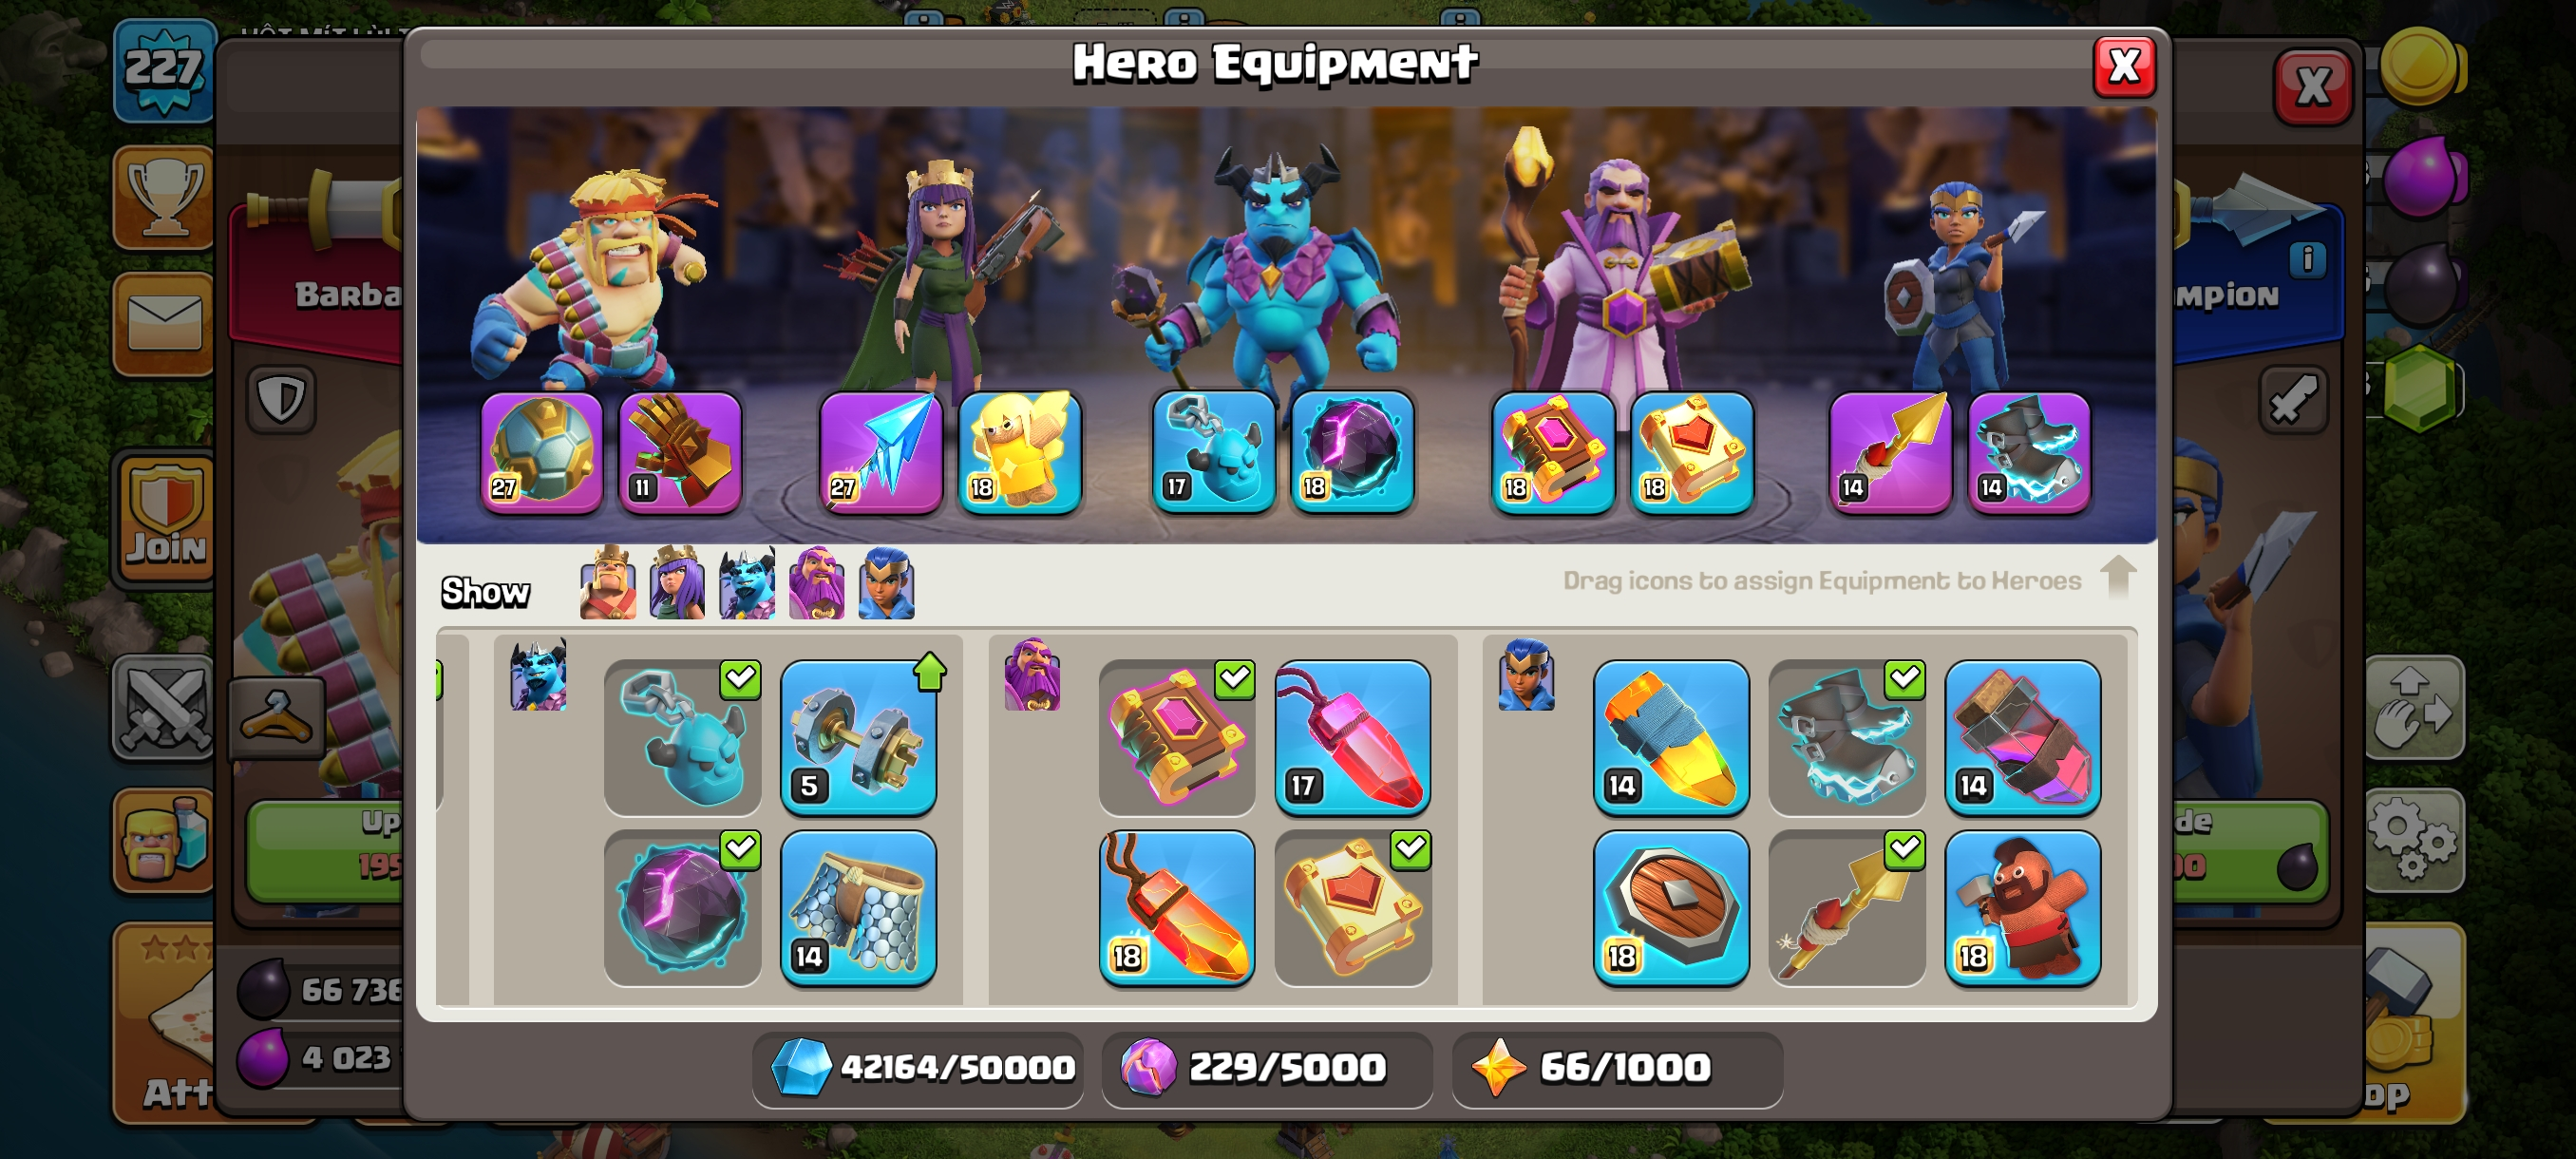
Task: Click Barbarian King's level 27 spiky ball slot
Action: (541, 452)
